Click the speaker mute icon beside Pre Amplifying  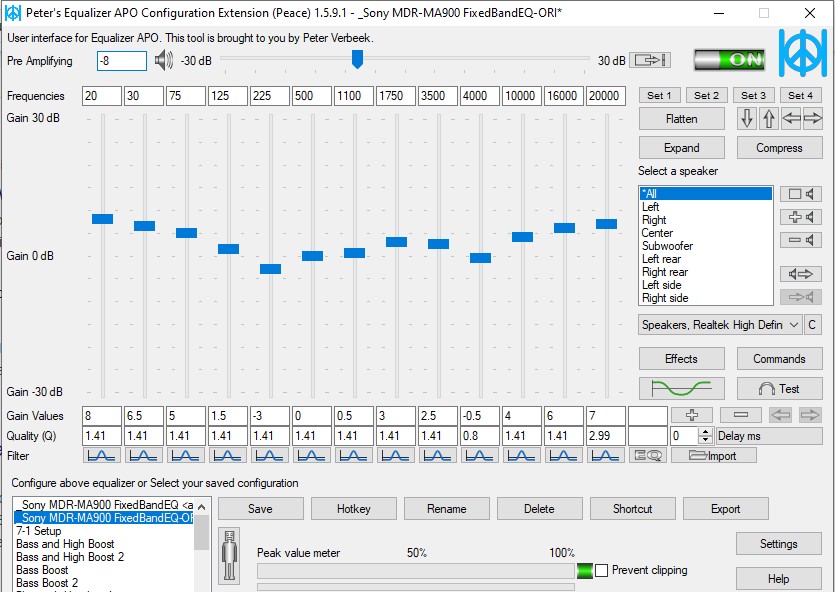coord(163,61)
